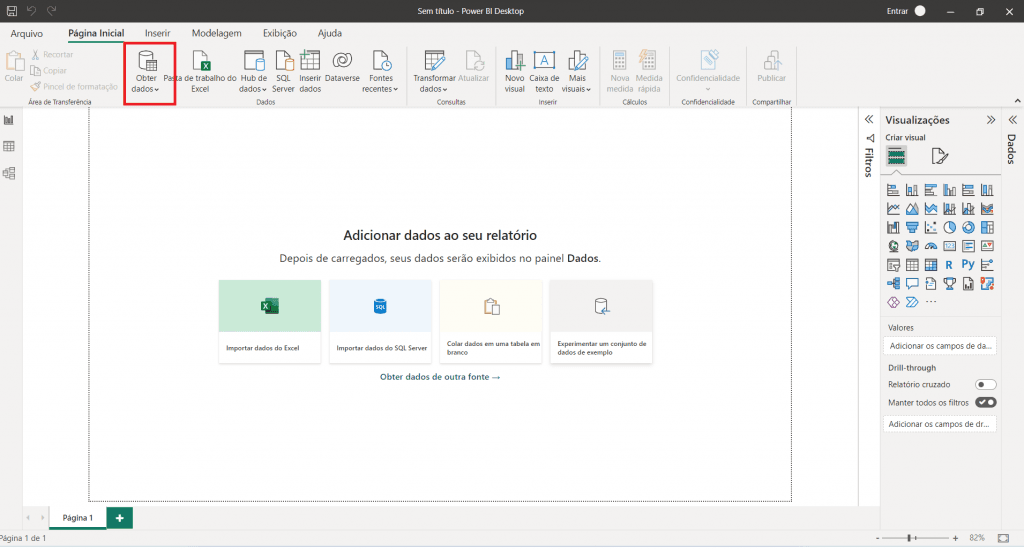Click the SQL Server ribbon icon
The height and width of the screenshot is (549, 1024).
click(284, 60)
